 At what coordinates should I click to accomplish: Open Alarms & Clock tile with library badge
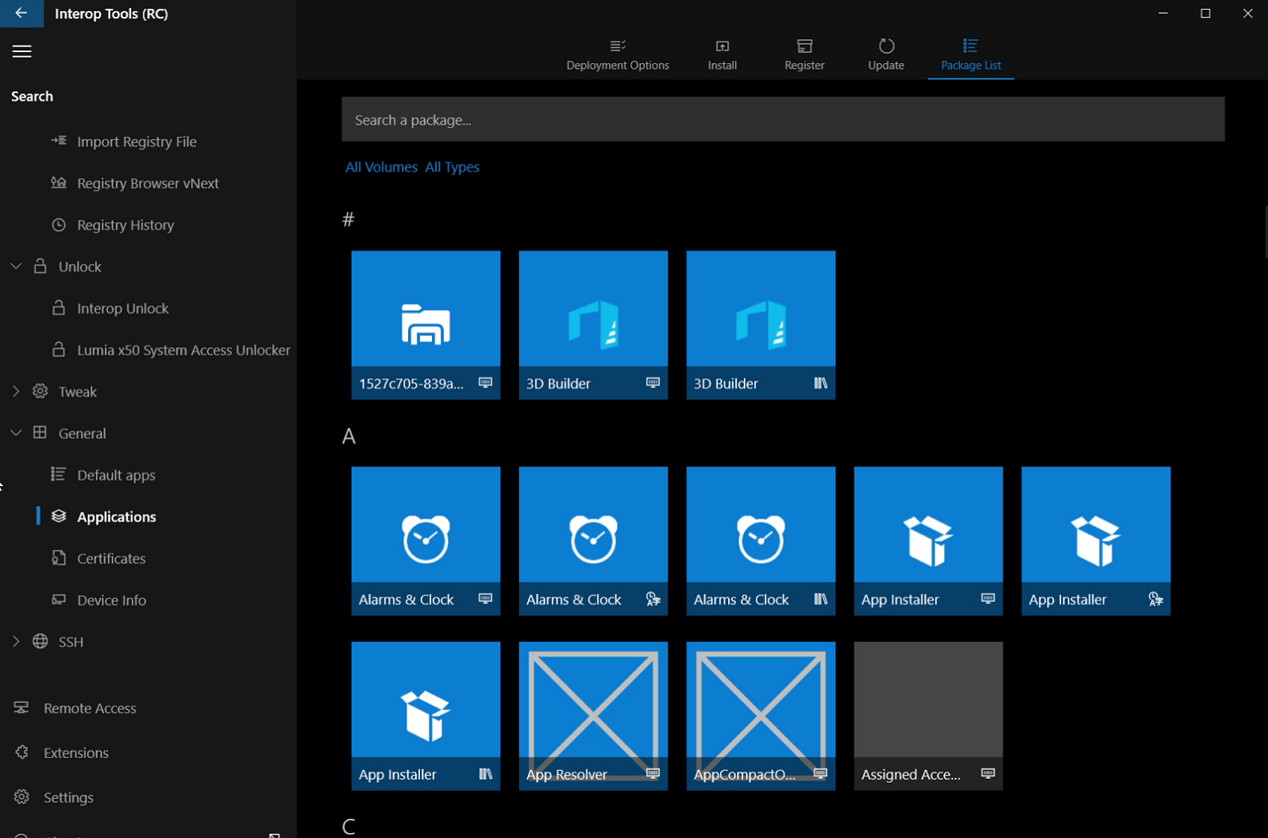click(761, 541)
